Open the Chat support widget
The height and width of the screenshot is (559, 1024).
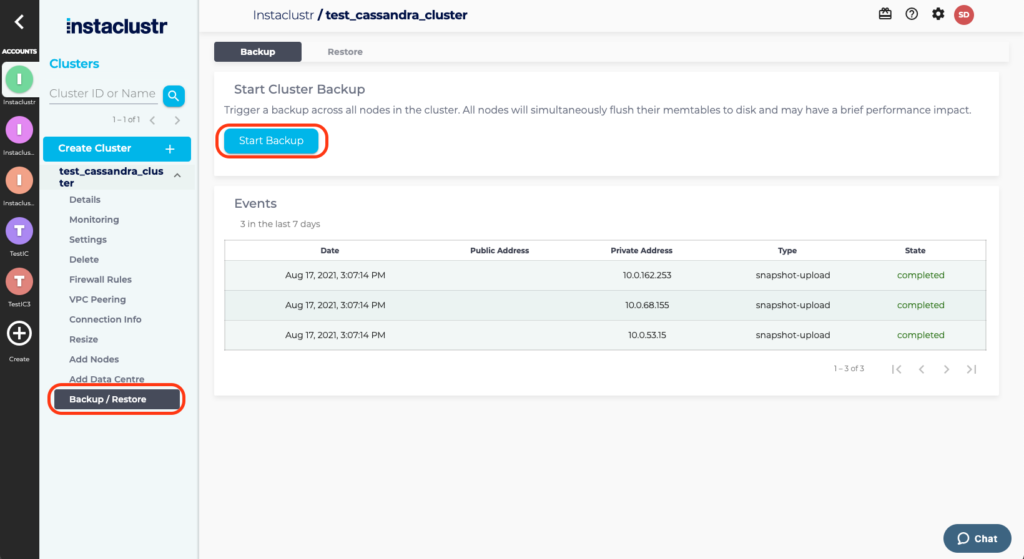[976, 538]
